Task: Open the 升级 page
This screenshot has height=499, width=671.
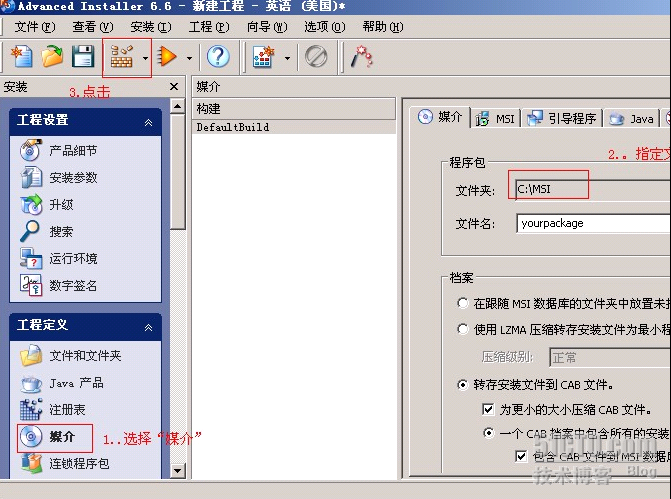Action: (x=47, y=204)
